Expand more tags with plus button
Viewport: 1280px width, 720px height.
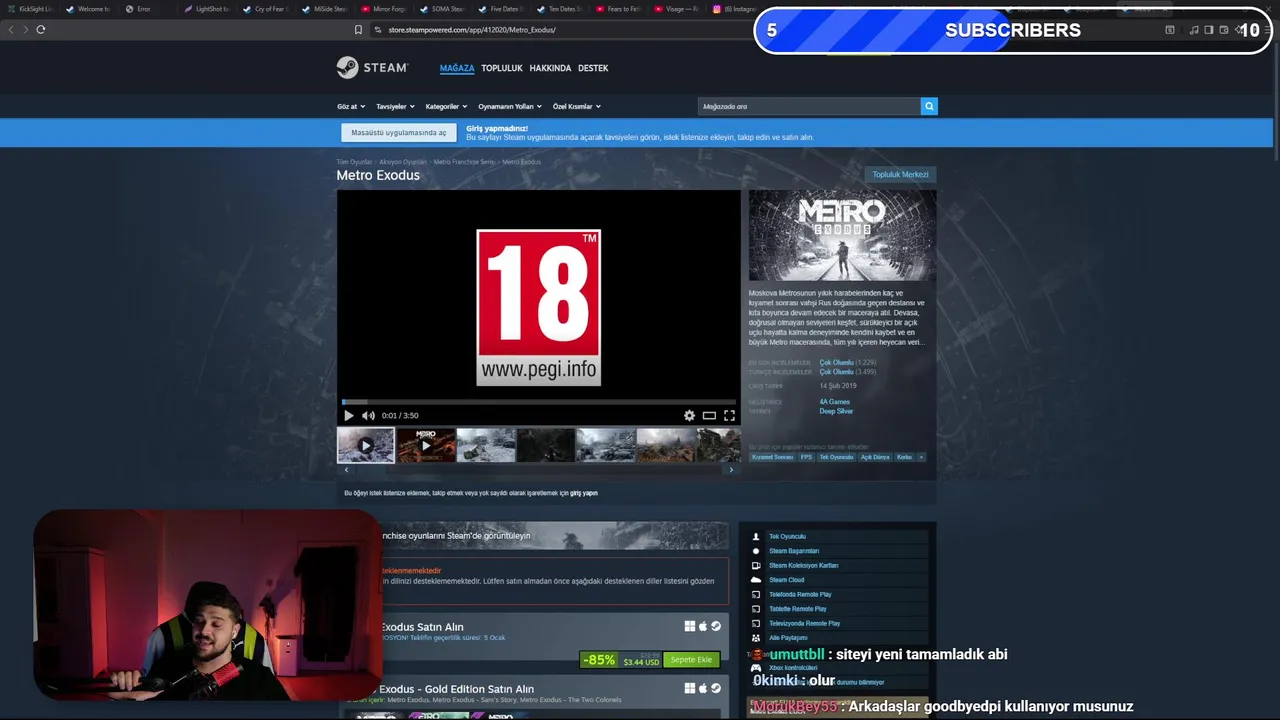pyautogui.click(x=921, y=457)
